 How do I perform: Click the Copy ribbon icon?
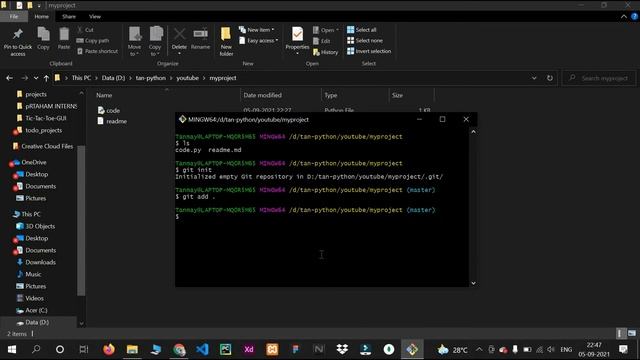(x=43, y=38)
